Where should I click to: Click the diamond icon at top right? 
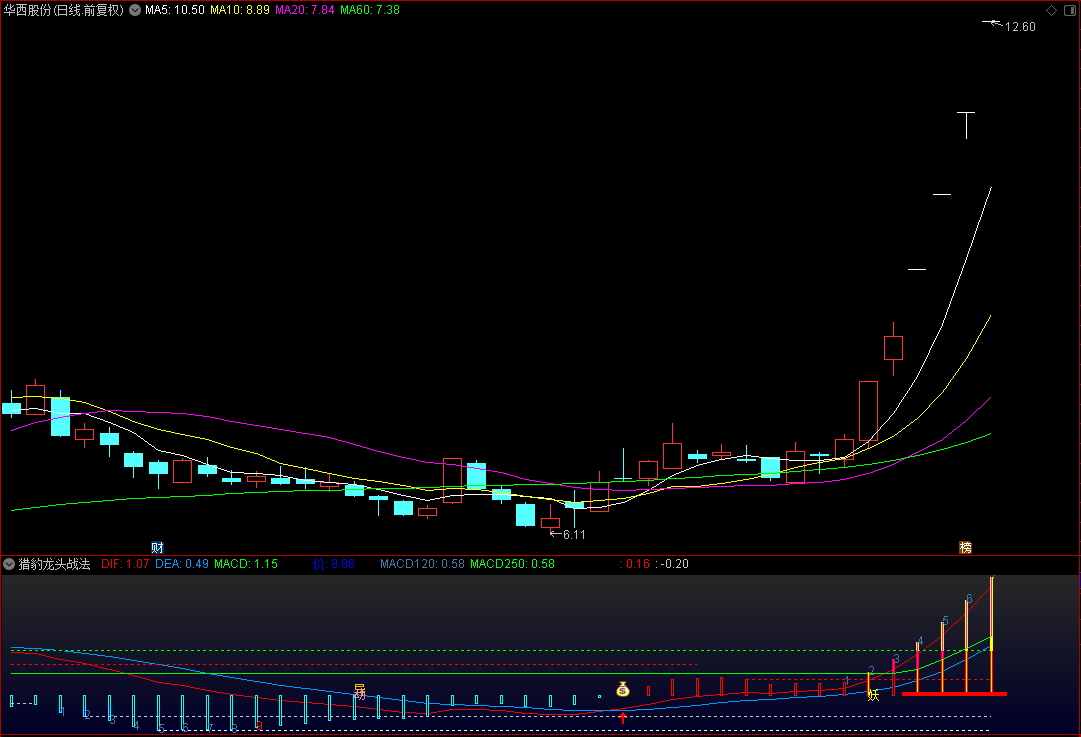1051,10
